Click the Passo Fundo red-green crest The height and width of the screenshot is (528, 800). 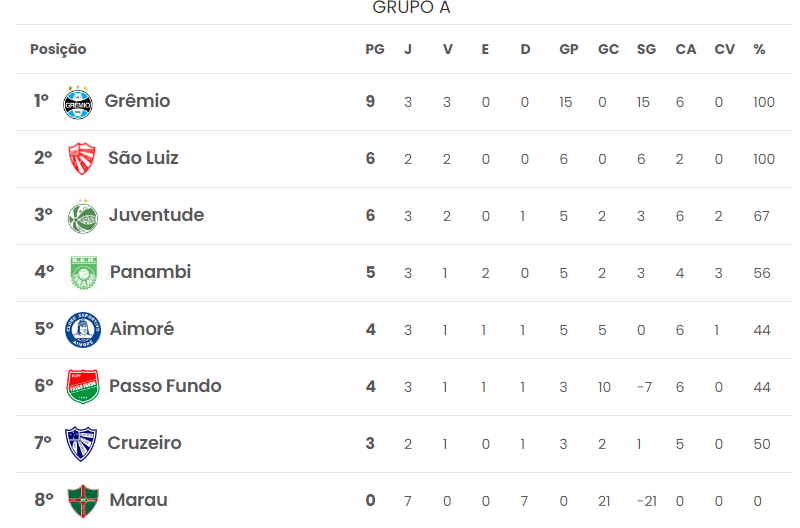point(83,387)
